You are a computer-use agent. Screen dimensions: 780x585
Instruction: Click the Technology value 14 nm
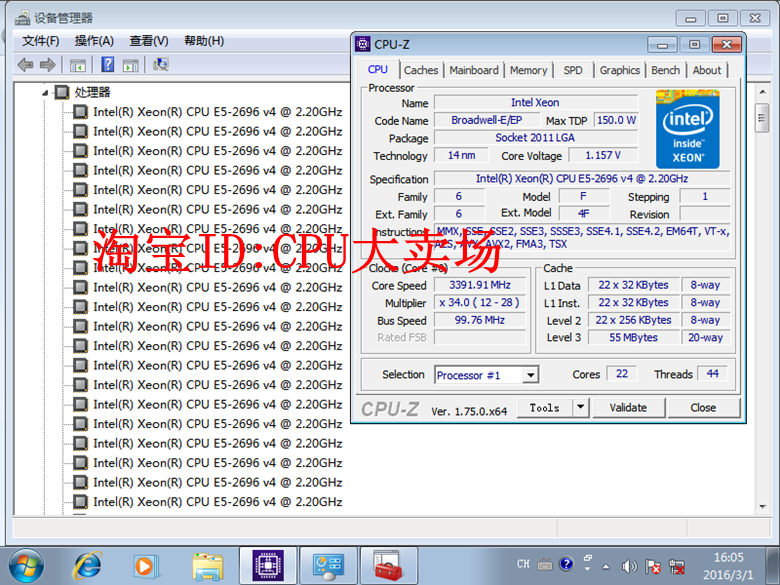click(461, 155)
